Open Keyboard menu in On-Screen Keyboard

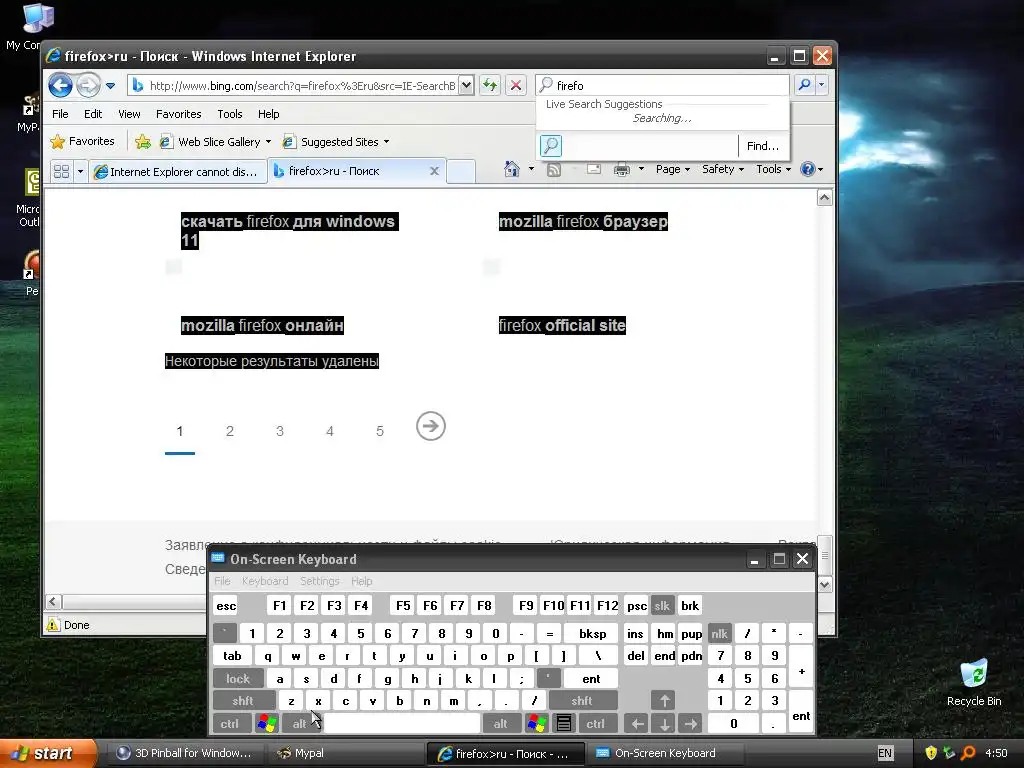tap(264, 581)
